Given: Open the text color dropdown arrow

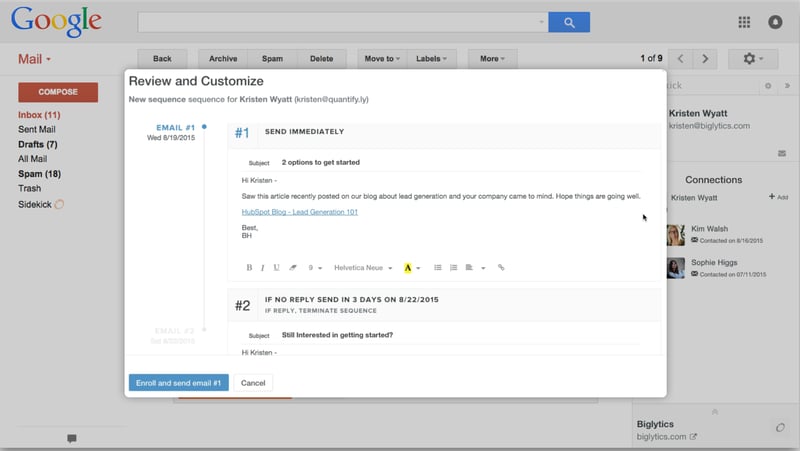Looking at the screenshot, I should (418, 268).
